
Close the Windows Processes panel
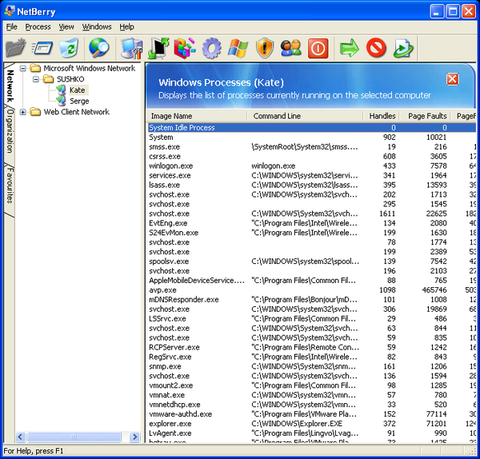click(x=452, y=79)
